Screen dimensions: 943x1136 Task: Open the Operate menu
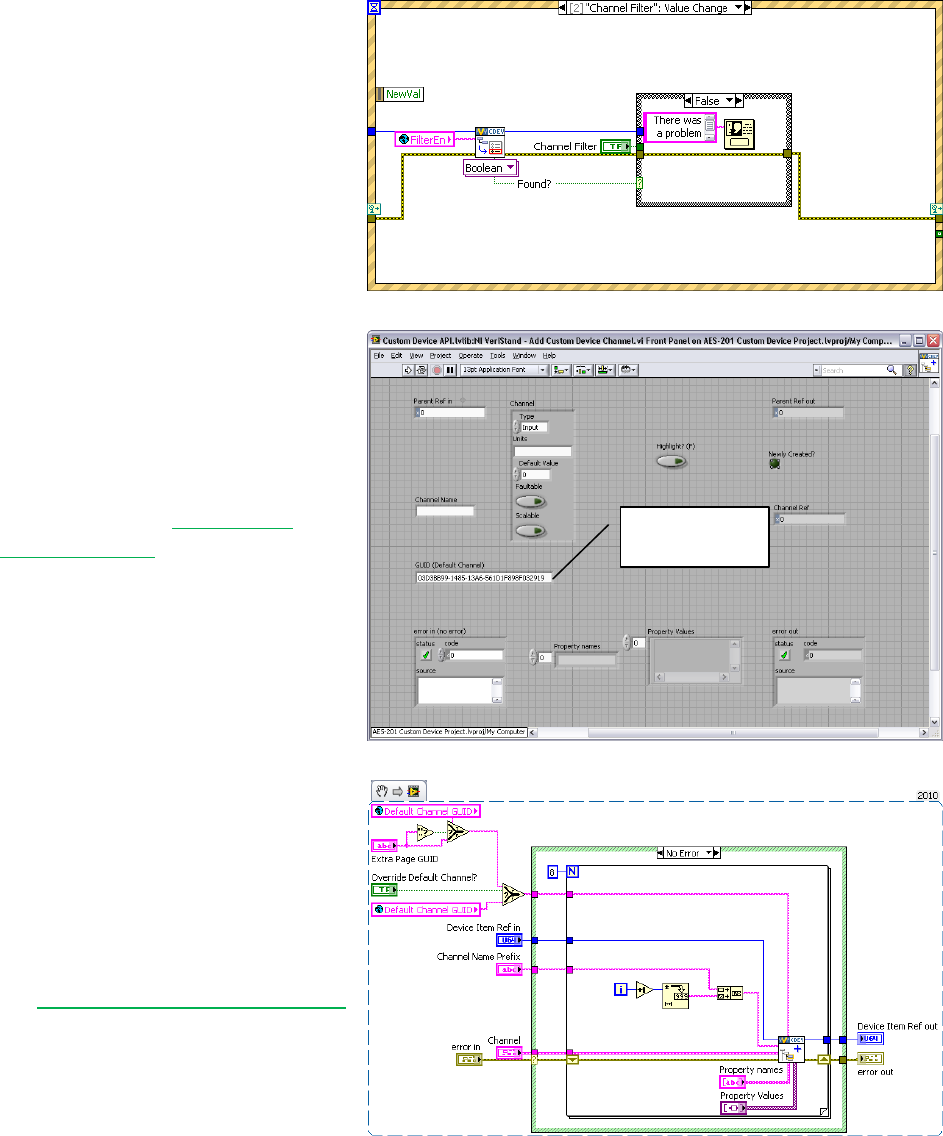471,356
